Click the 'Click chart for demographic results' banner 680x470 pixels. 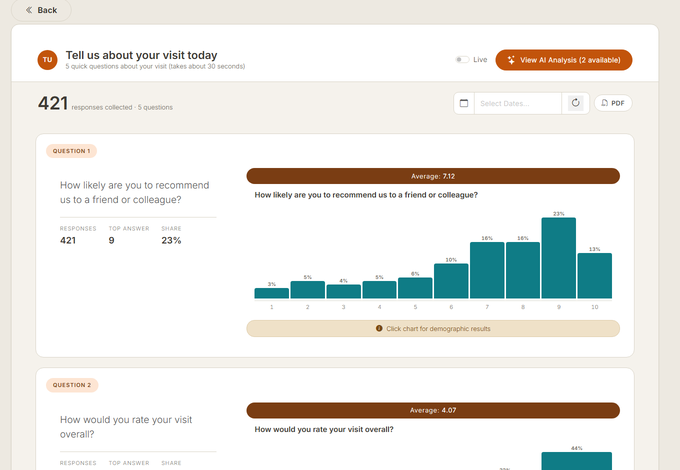tap(433, 329)
